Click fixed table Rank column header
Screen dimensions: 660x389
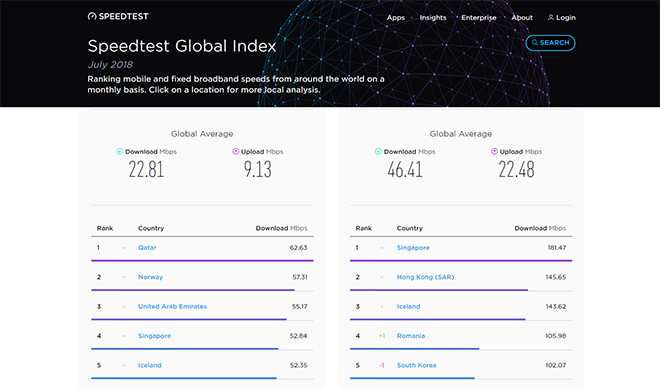click(364, 228)
